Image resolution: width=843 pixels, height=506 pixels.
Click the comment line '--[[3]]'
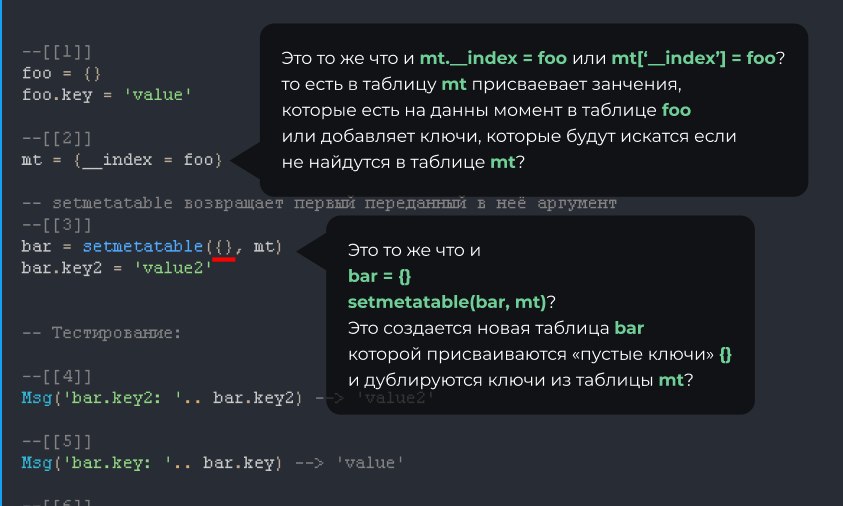(x=57, y=225)
